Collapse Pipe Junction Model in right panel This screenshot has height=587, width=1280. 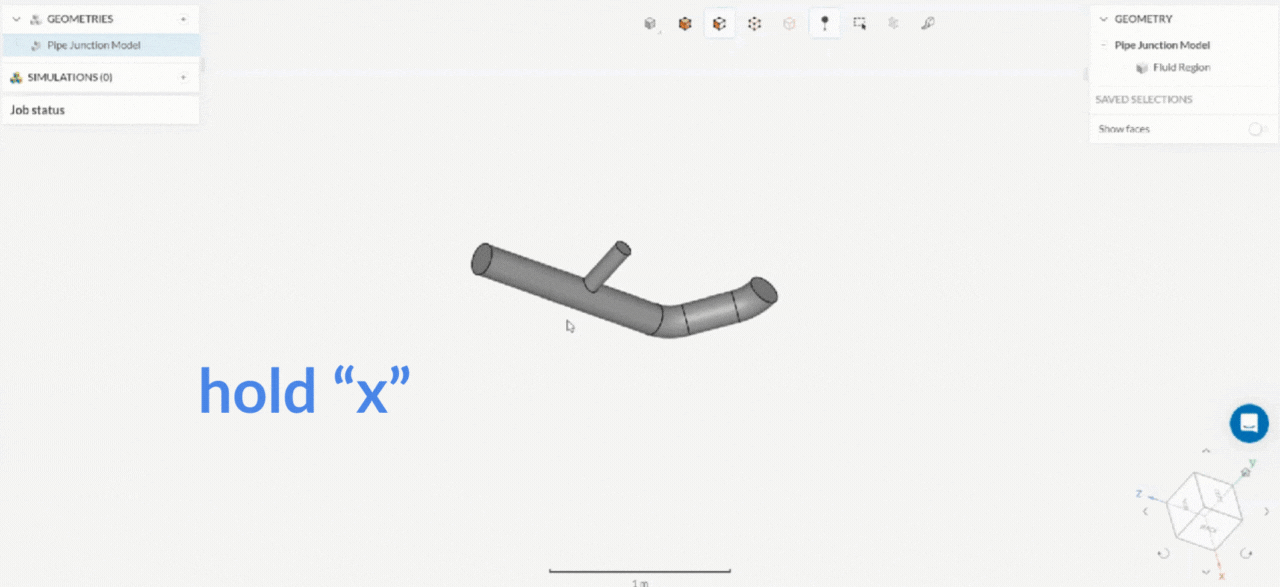1103,45
